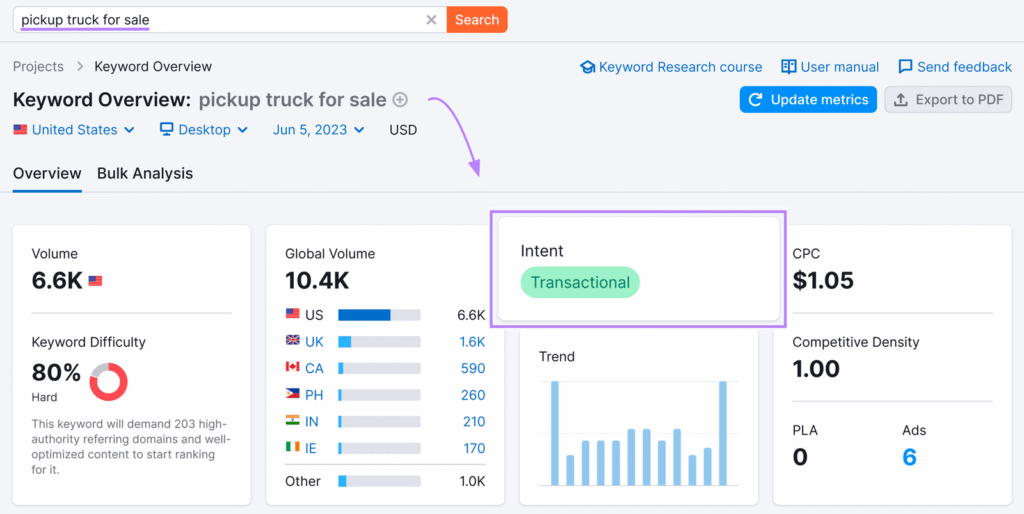Open the Jun 5, 2023 date dropdown
Screen dimensions: 1024x514
pos(318,130)
